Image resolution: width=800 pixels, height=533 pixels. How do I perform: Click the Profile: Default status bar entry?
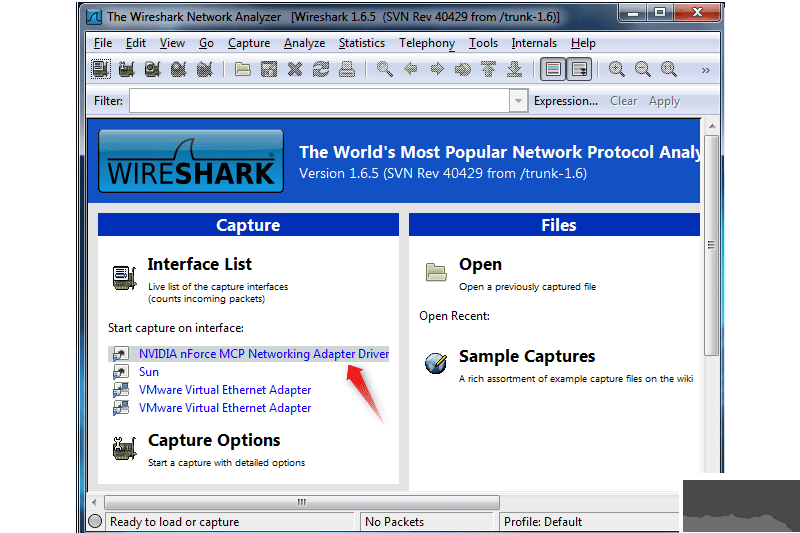[543, 522]
